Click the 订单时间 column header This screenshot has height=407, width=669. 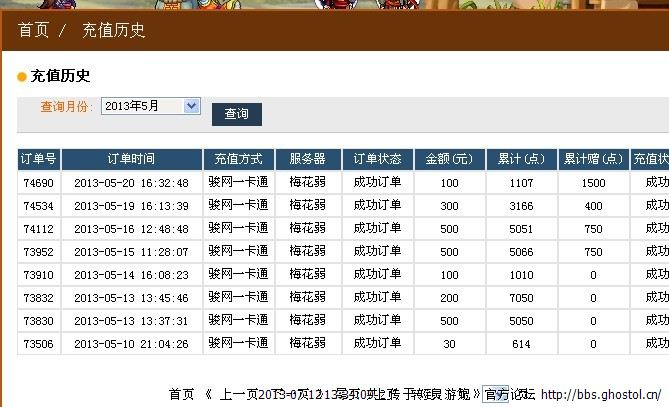coord(131,159)
